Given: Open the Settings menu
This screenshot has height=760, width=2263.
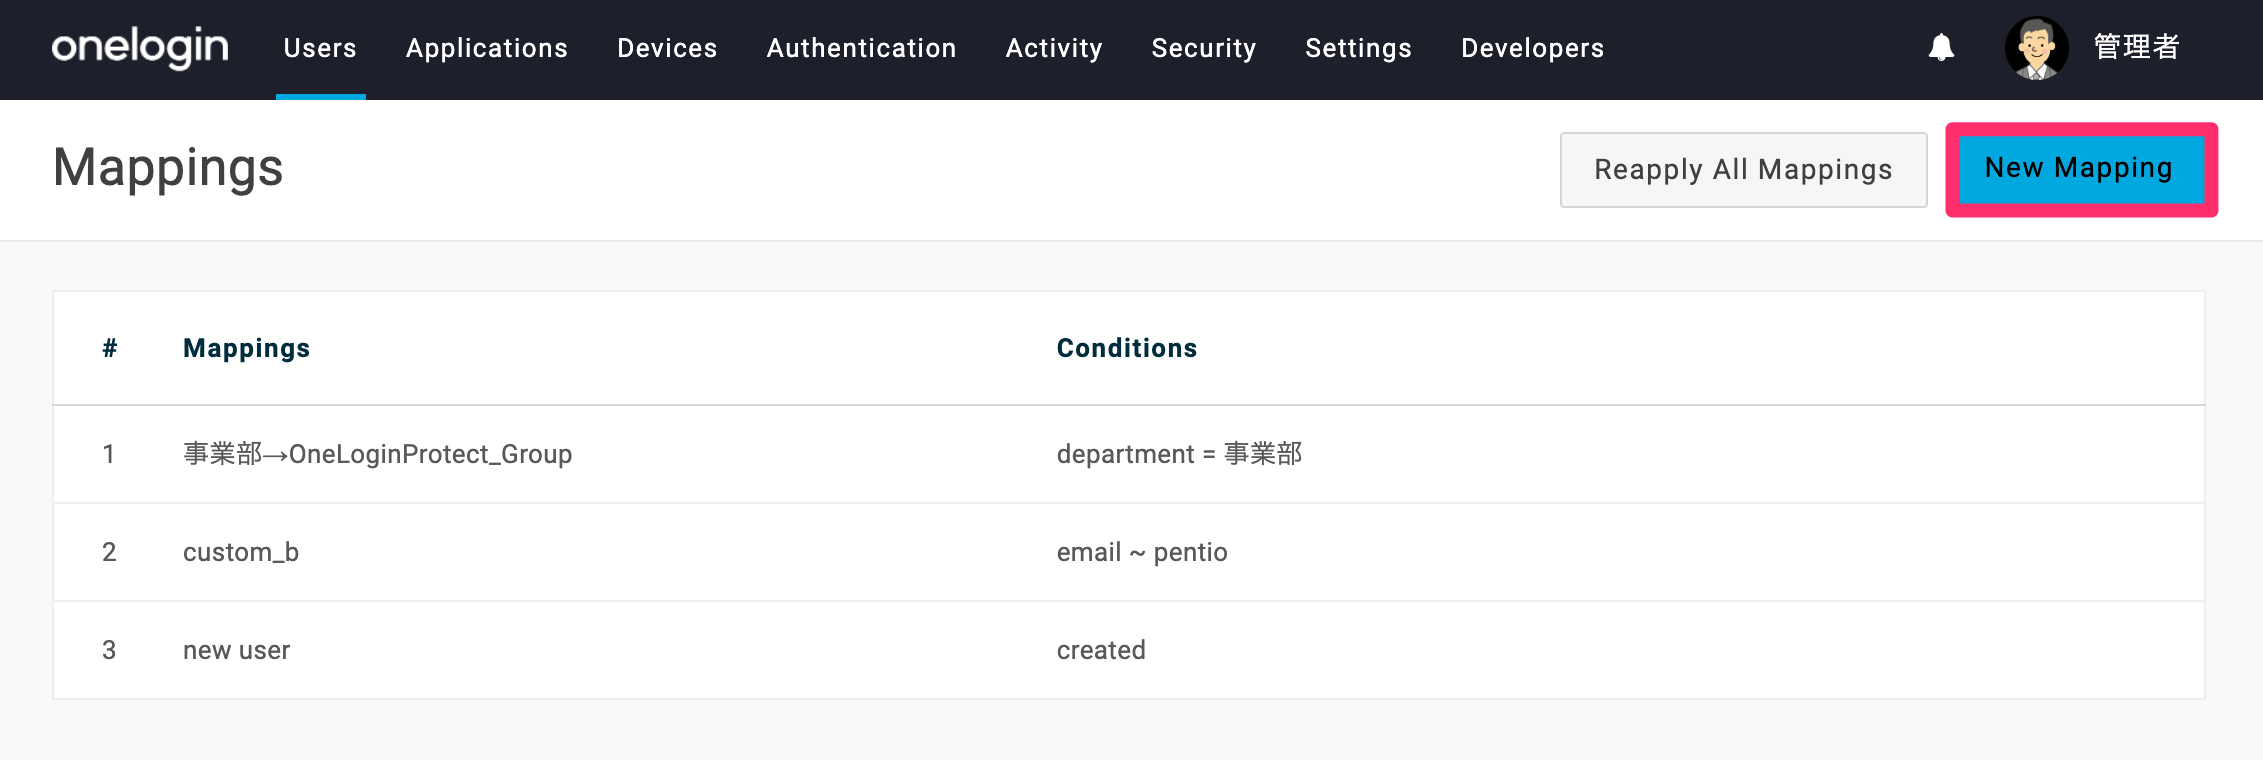Looking at the screenshot, I should (x=1358, y=48).
